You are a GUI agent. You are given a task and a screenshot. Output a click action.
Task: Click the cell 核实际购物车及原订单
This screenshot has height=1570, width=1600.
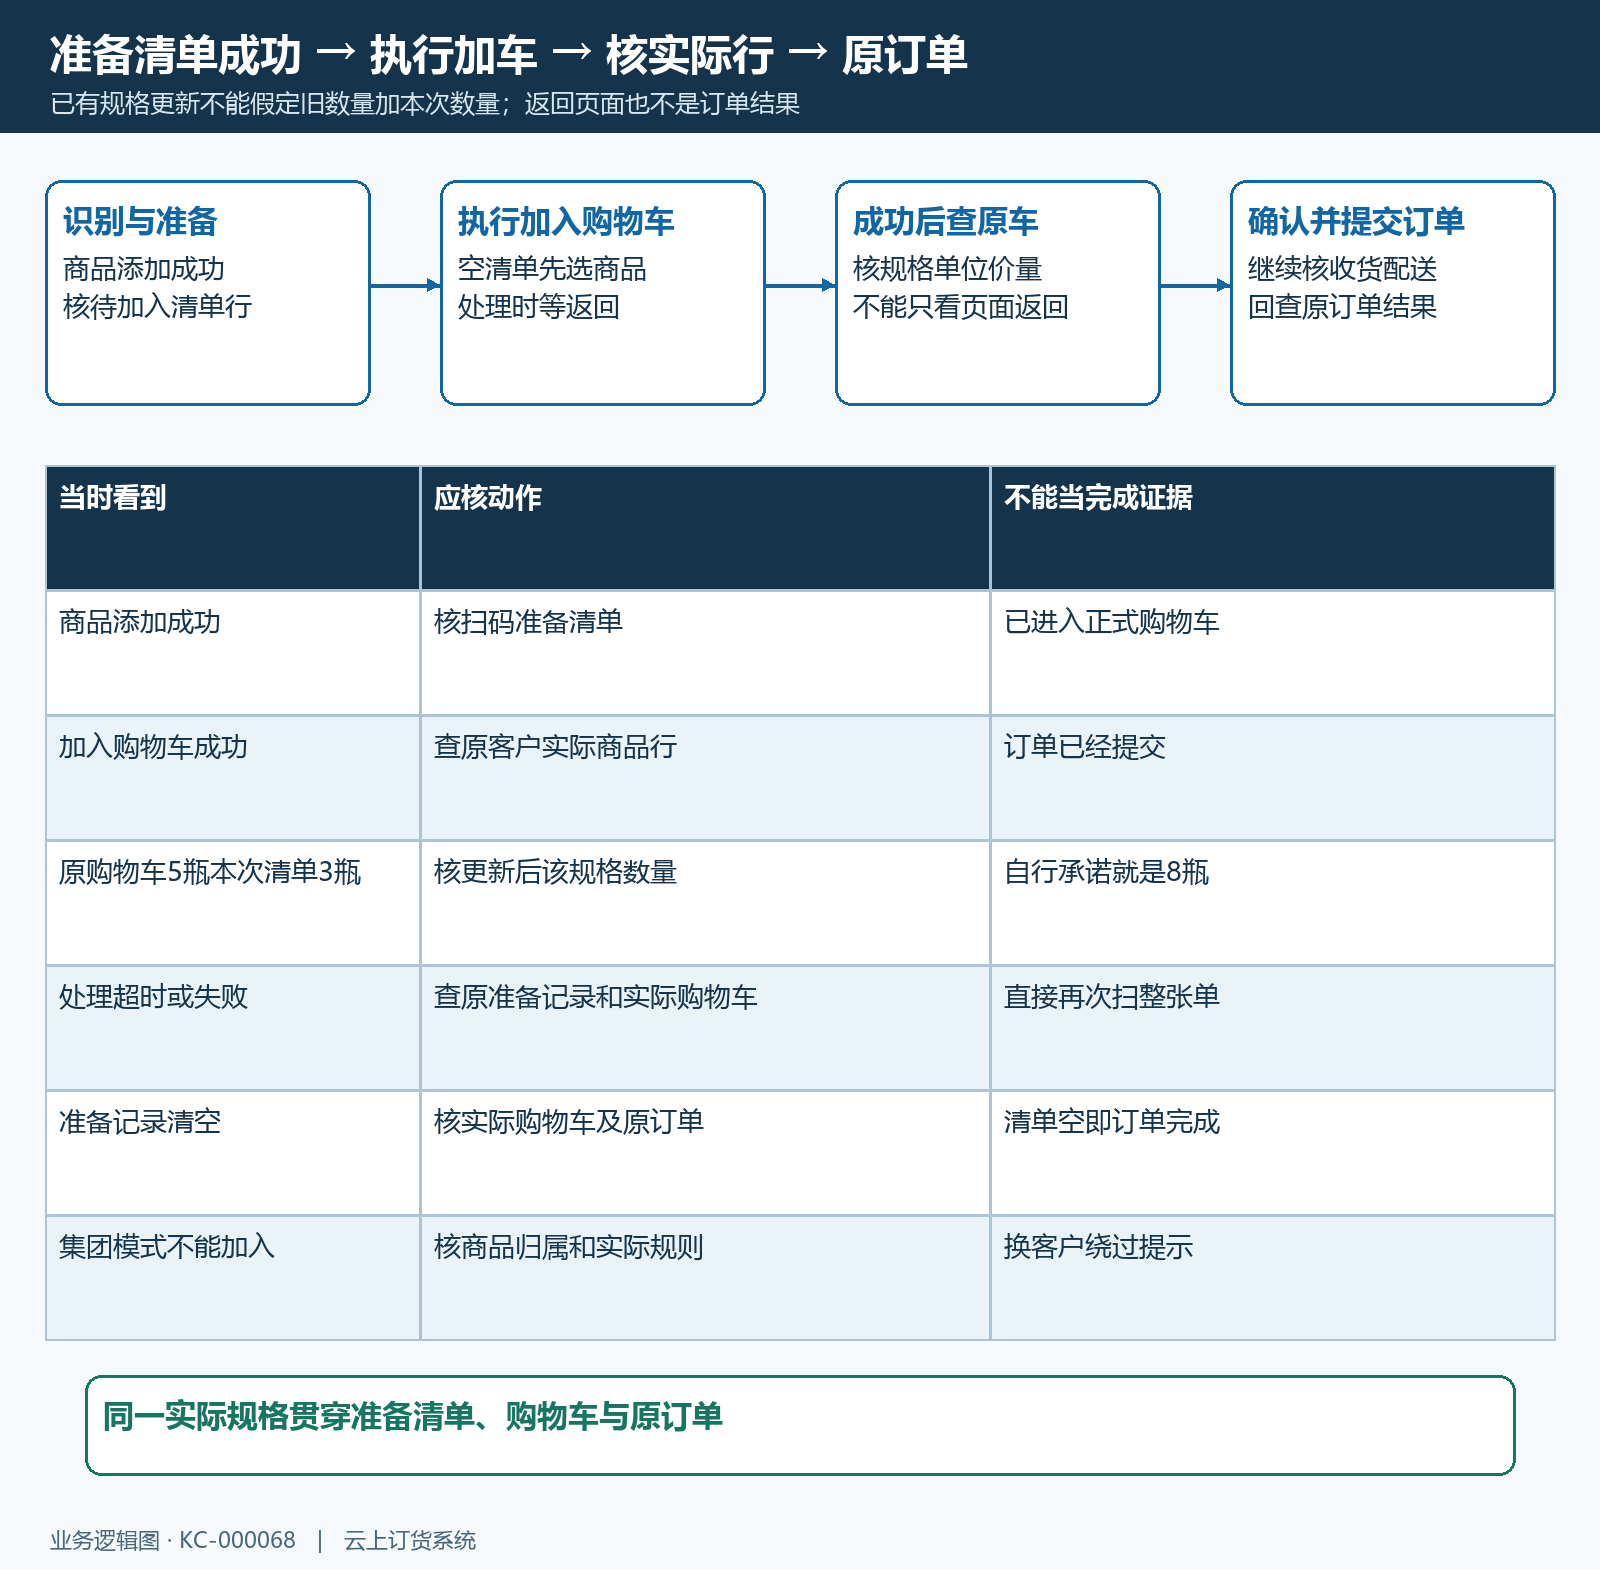pos(705,1153)
